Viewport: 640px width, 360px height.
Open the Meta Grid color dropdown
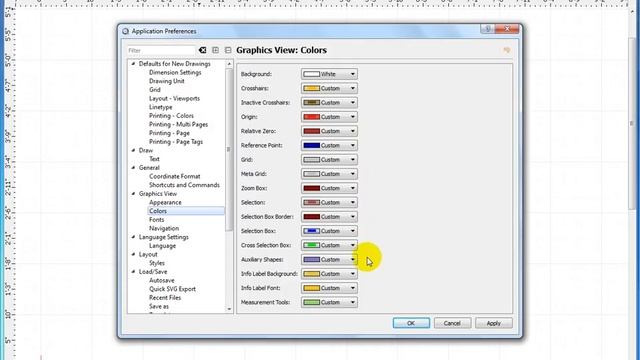click(329, 174)
